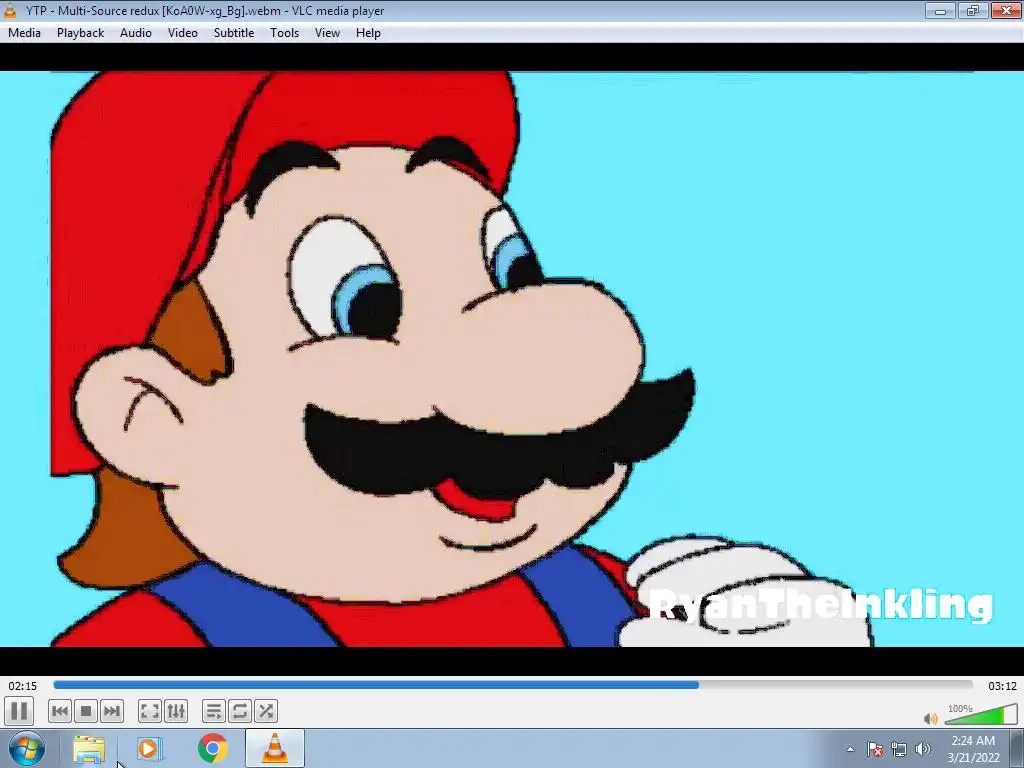Image resolution: width=1024 pixels, height=768 pixels.
Task: Restore down the VLC window
Action: click(972, 10)
